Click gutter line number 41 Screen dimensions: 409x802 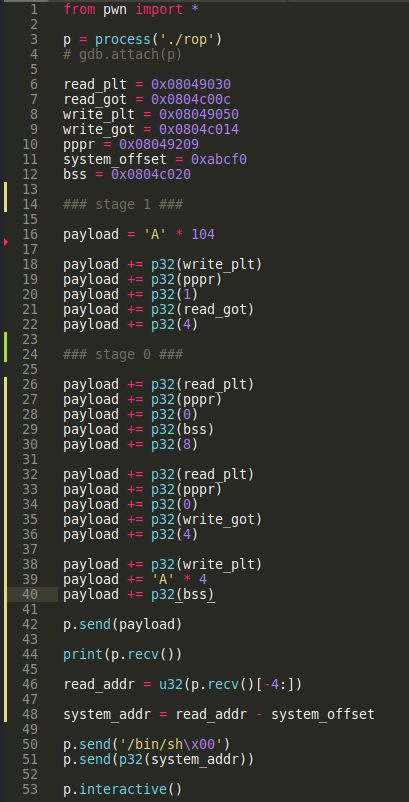(30, 609)
